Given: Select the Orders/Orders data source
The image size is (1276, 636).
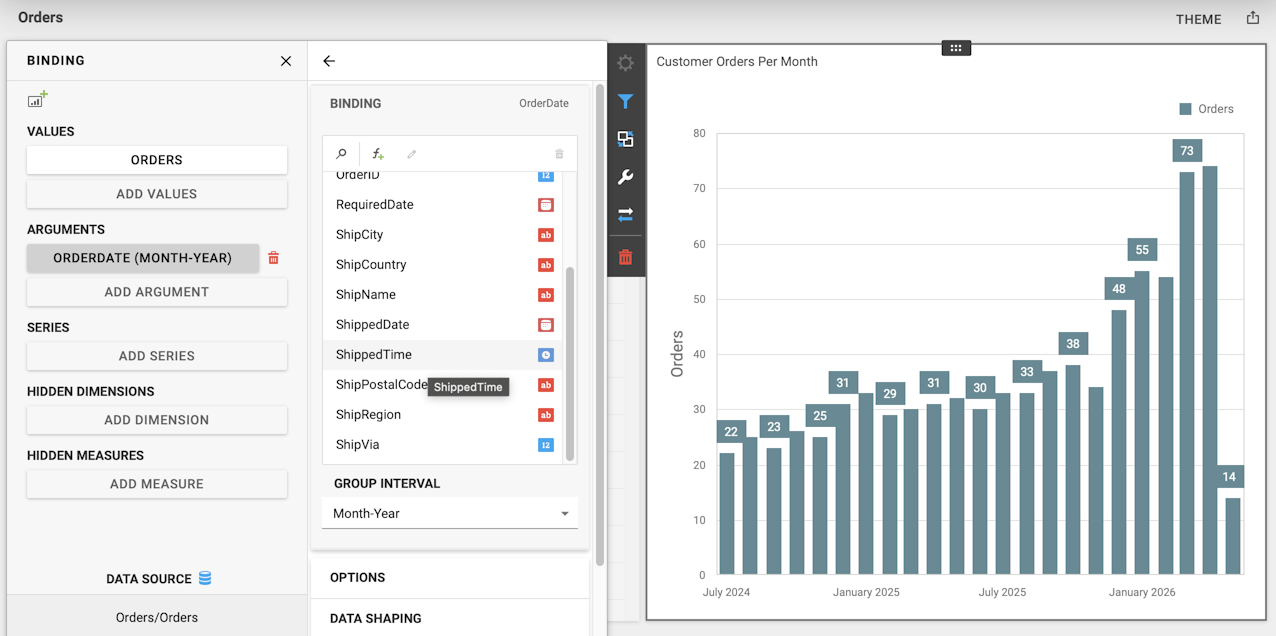Looking at the screenshot, I should click(156, 616).
